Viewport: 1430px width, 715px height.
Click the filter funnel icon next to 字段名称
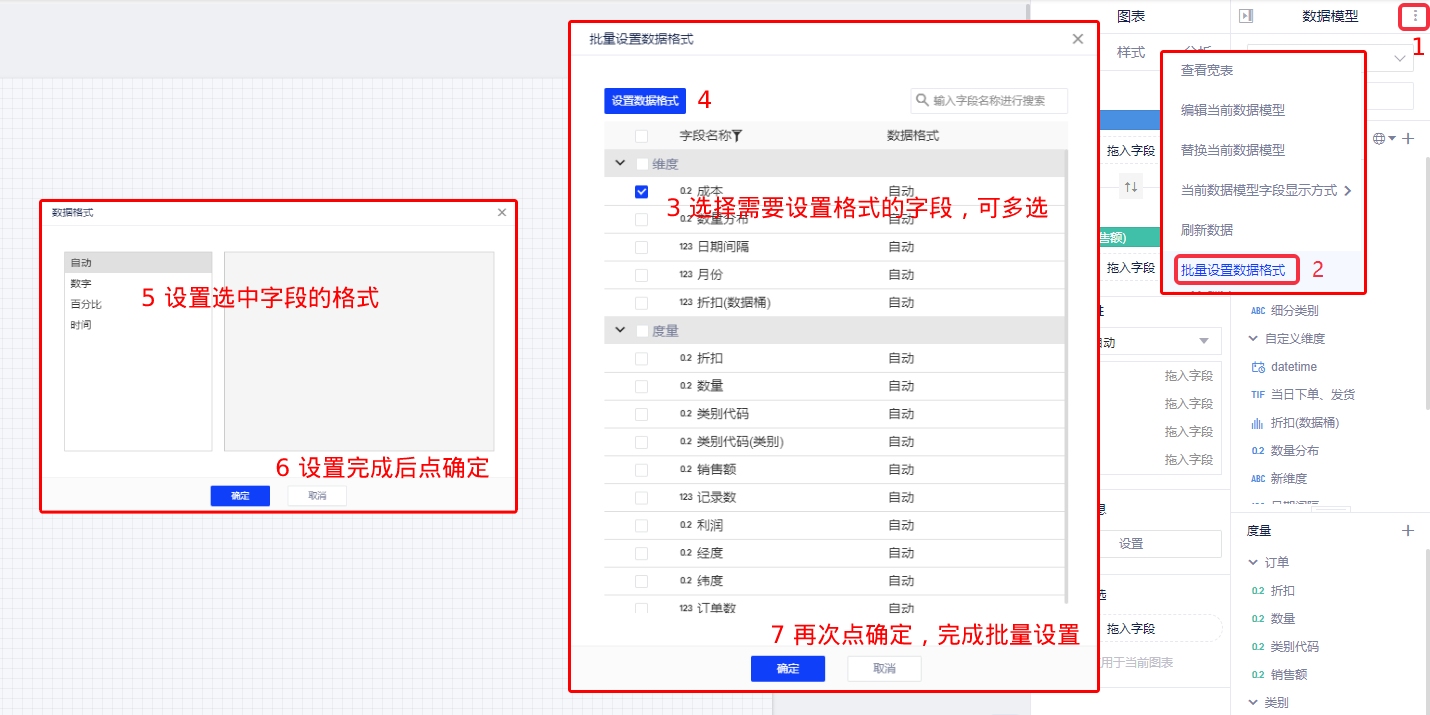click(737, 137)
